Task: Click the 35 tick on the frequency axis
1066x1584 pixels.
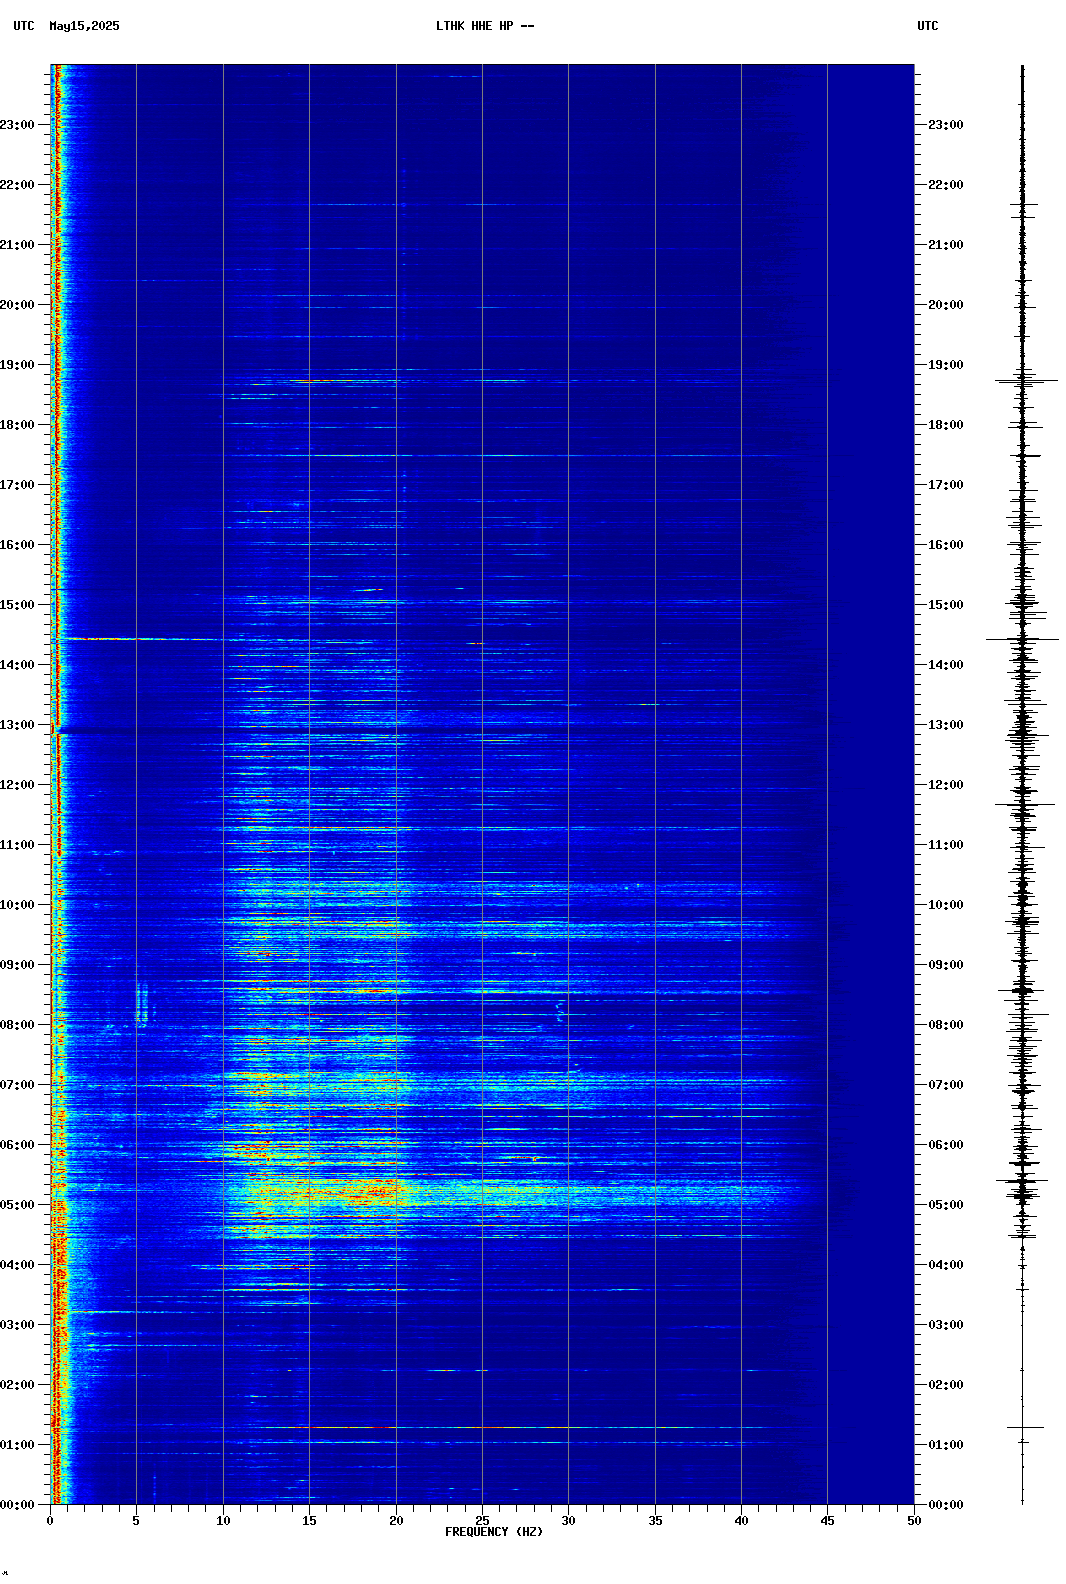Action: click(655, 1521)
